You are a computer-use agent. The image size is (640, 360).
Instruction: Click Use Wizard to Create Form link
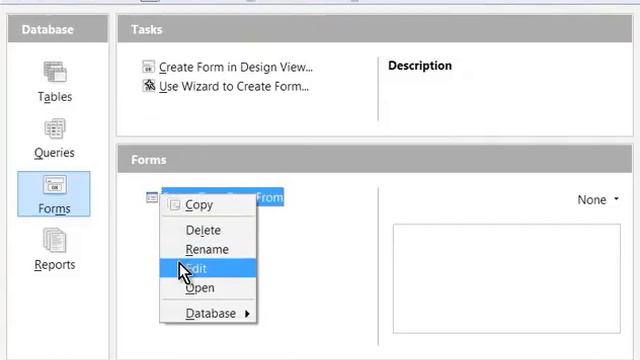tap(234, 87)
